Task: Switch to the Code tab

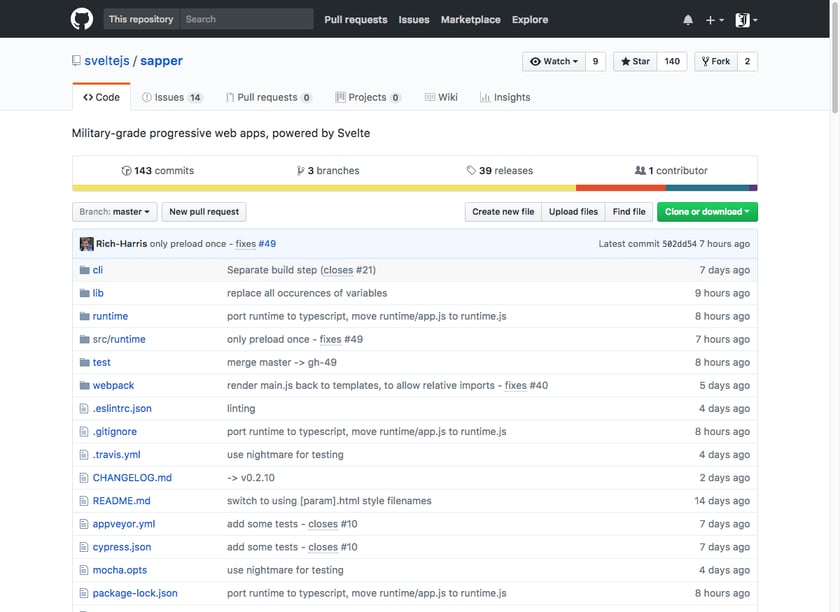Action: pyautogui.click(x=101, y=97)
